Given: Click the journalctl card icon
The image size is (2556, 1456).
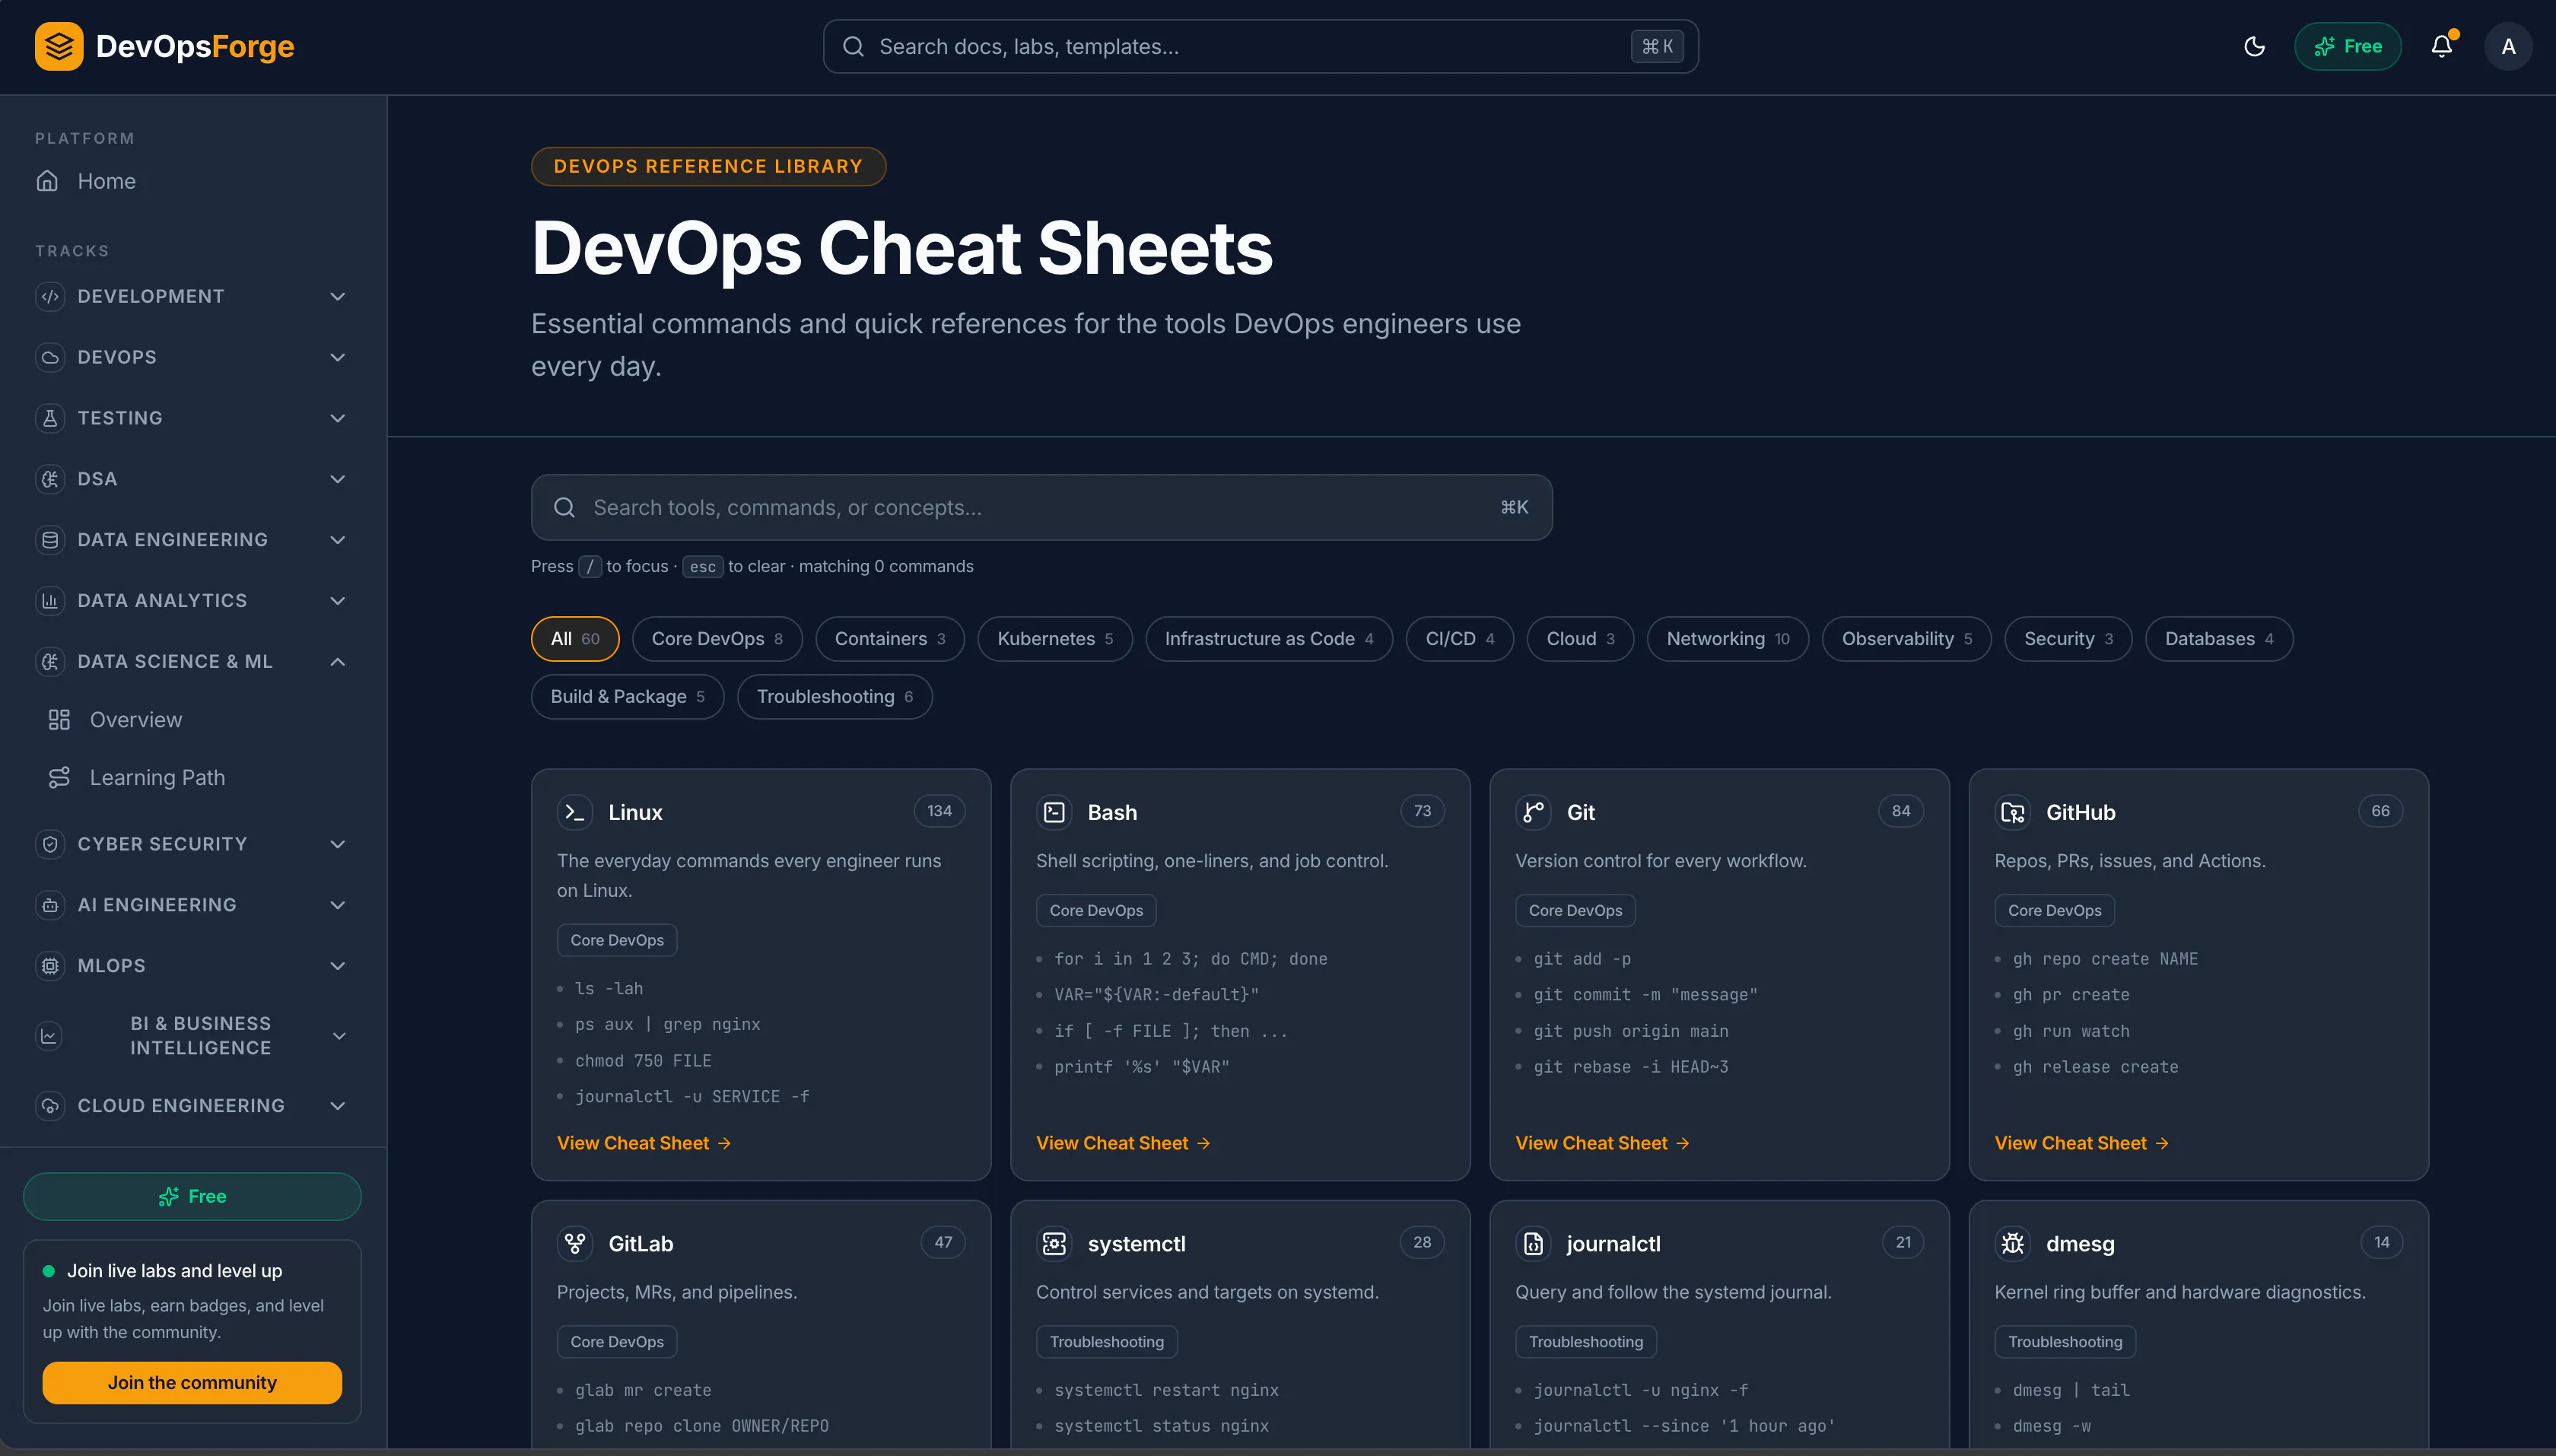Looking at the screenshot, I should [1533, 1243].
